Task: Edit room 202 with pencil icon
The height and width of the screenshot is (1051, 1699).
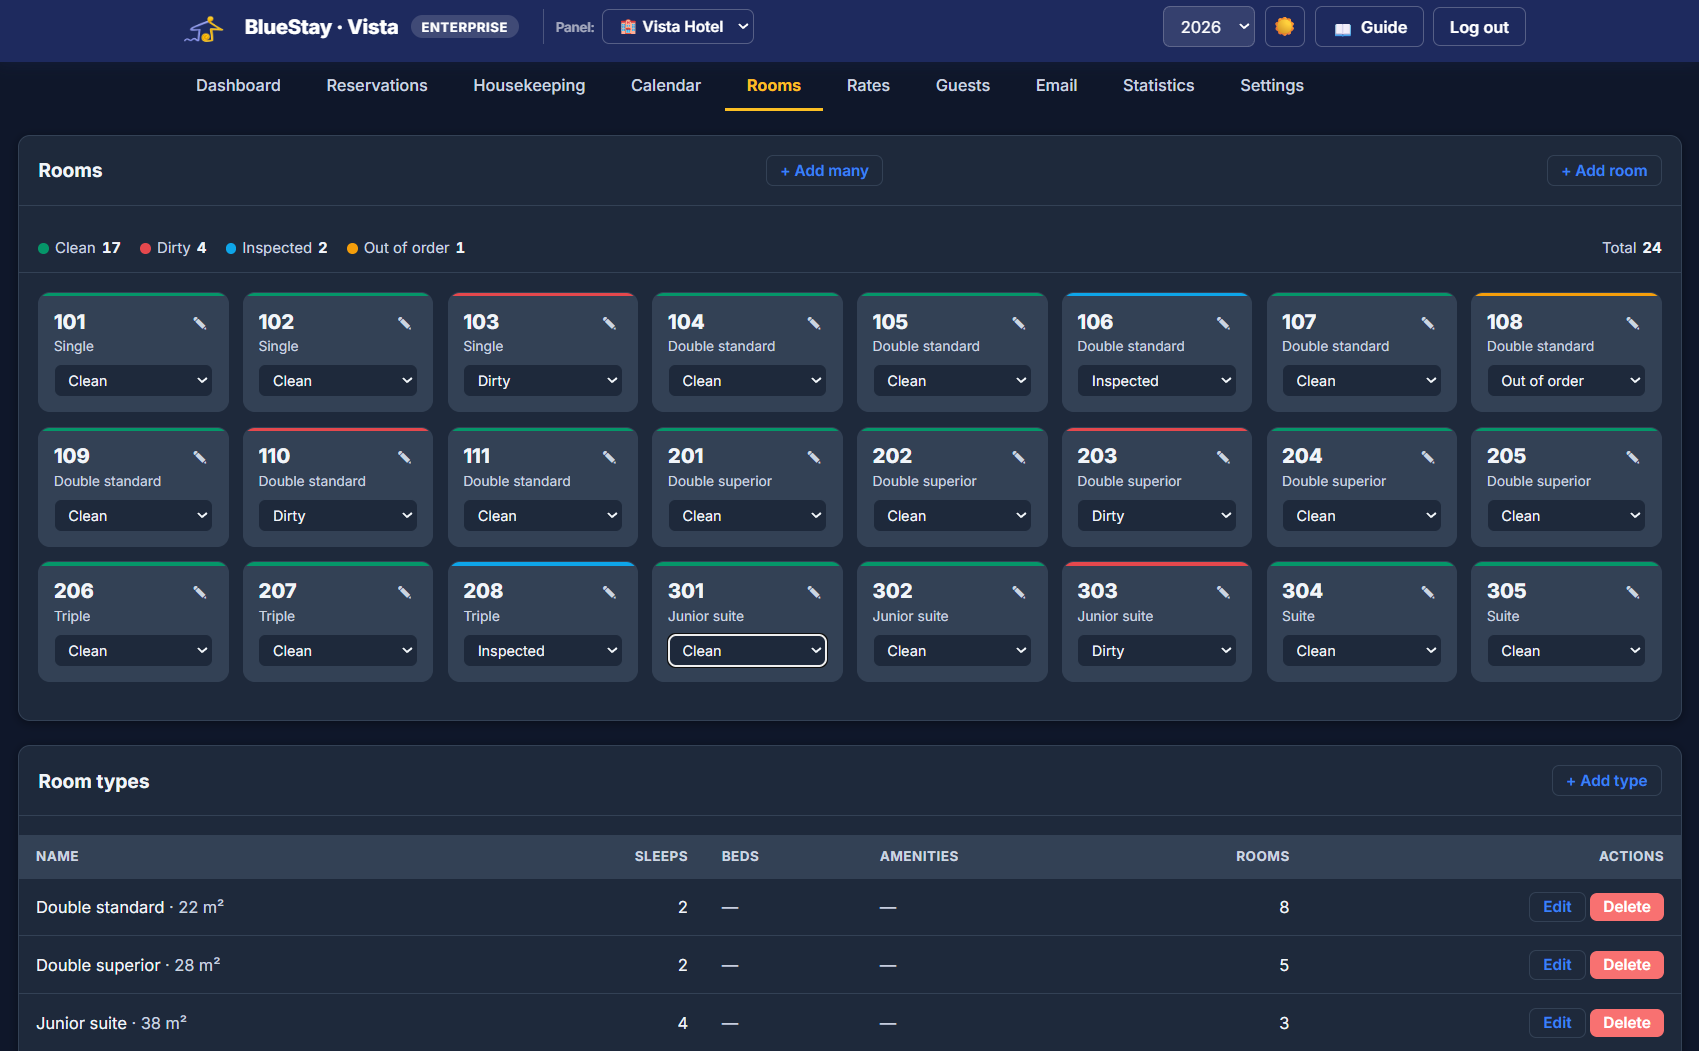Action: pos(1019,457)
